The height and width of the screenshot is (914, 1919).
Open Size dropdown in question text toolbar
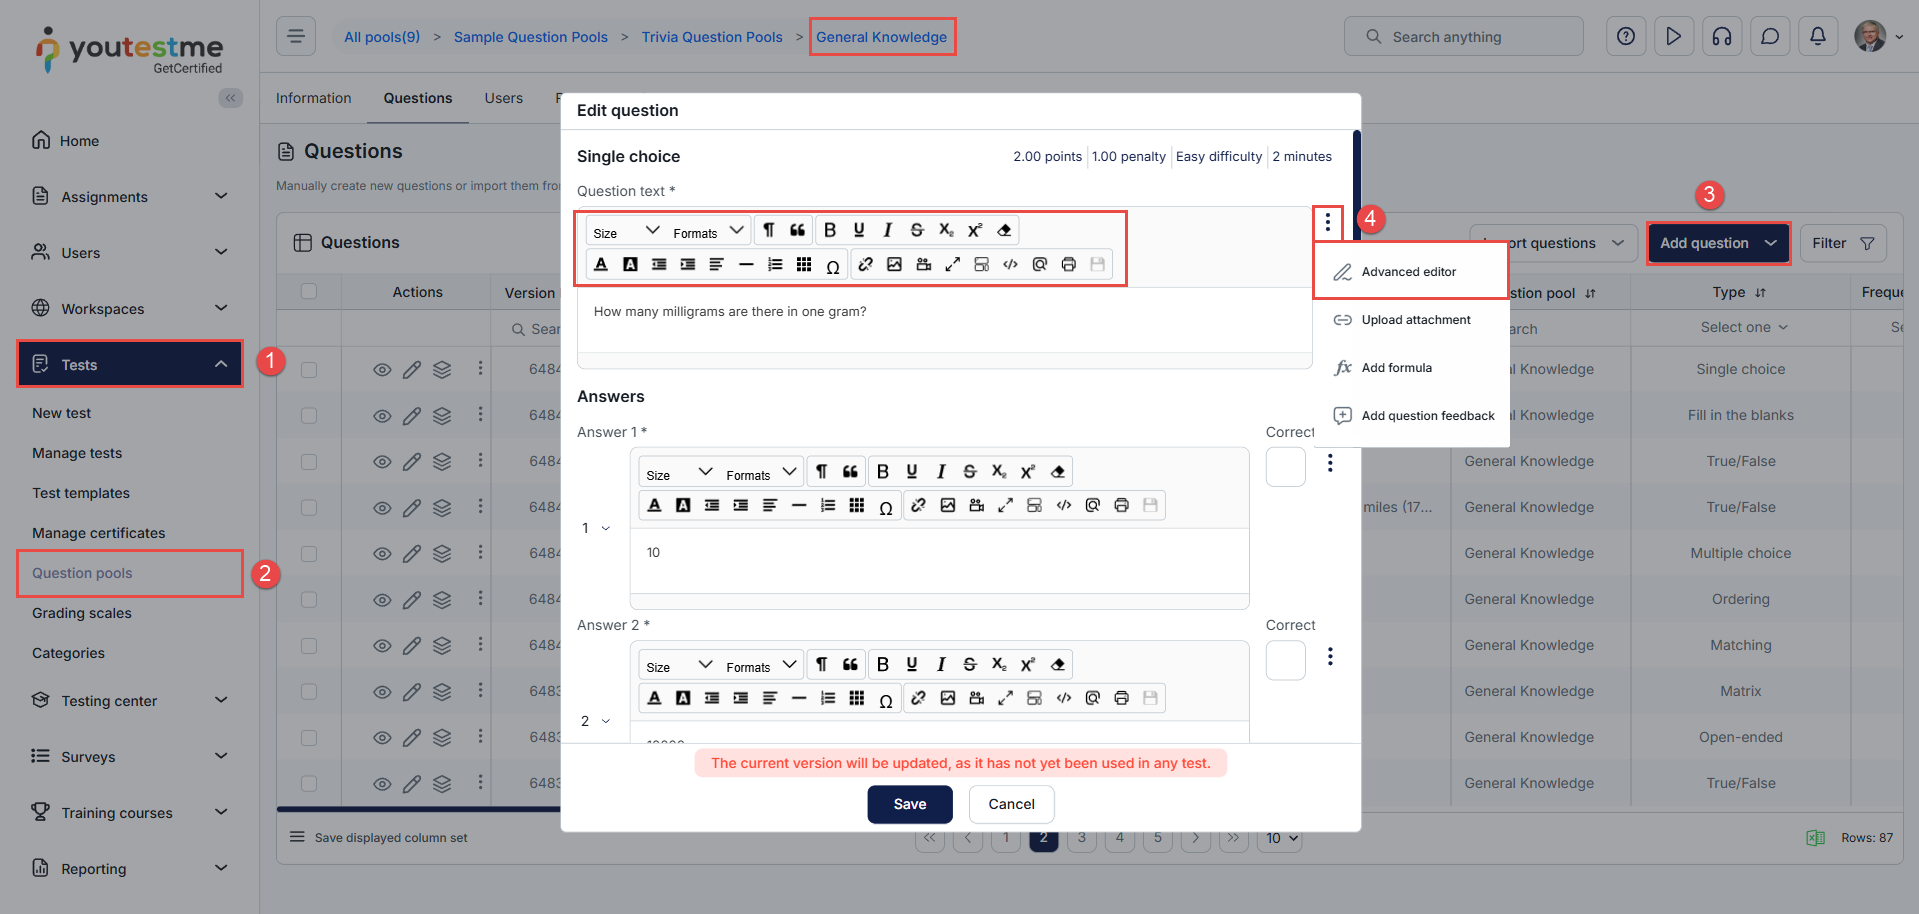pyautogui.click(x=625, y=232)
